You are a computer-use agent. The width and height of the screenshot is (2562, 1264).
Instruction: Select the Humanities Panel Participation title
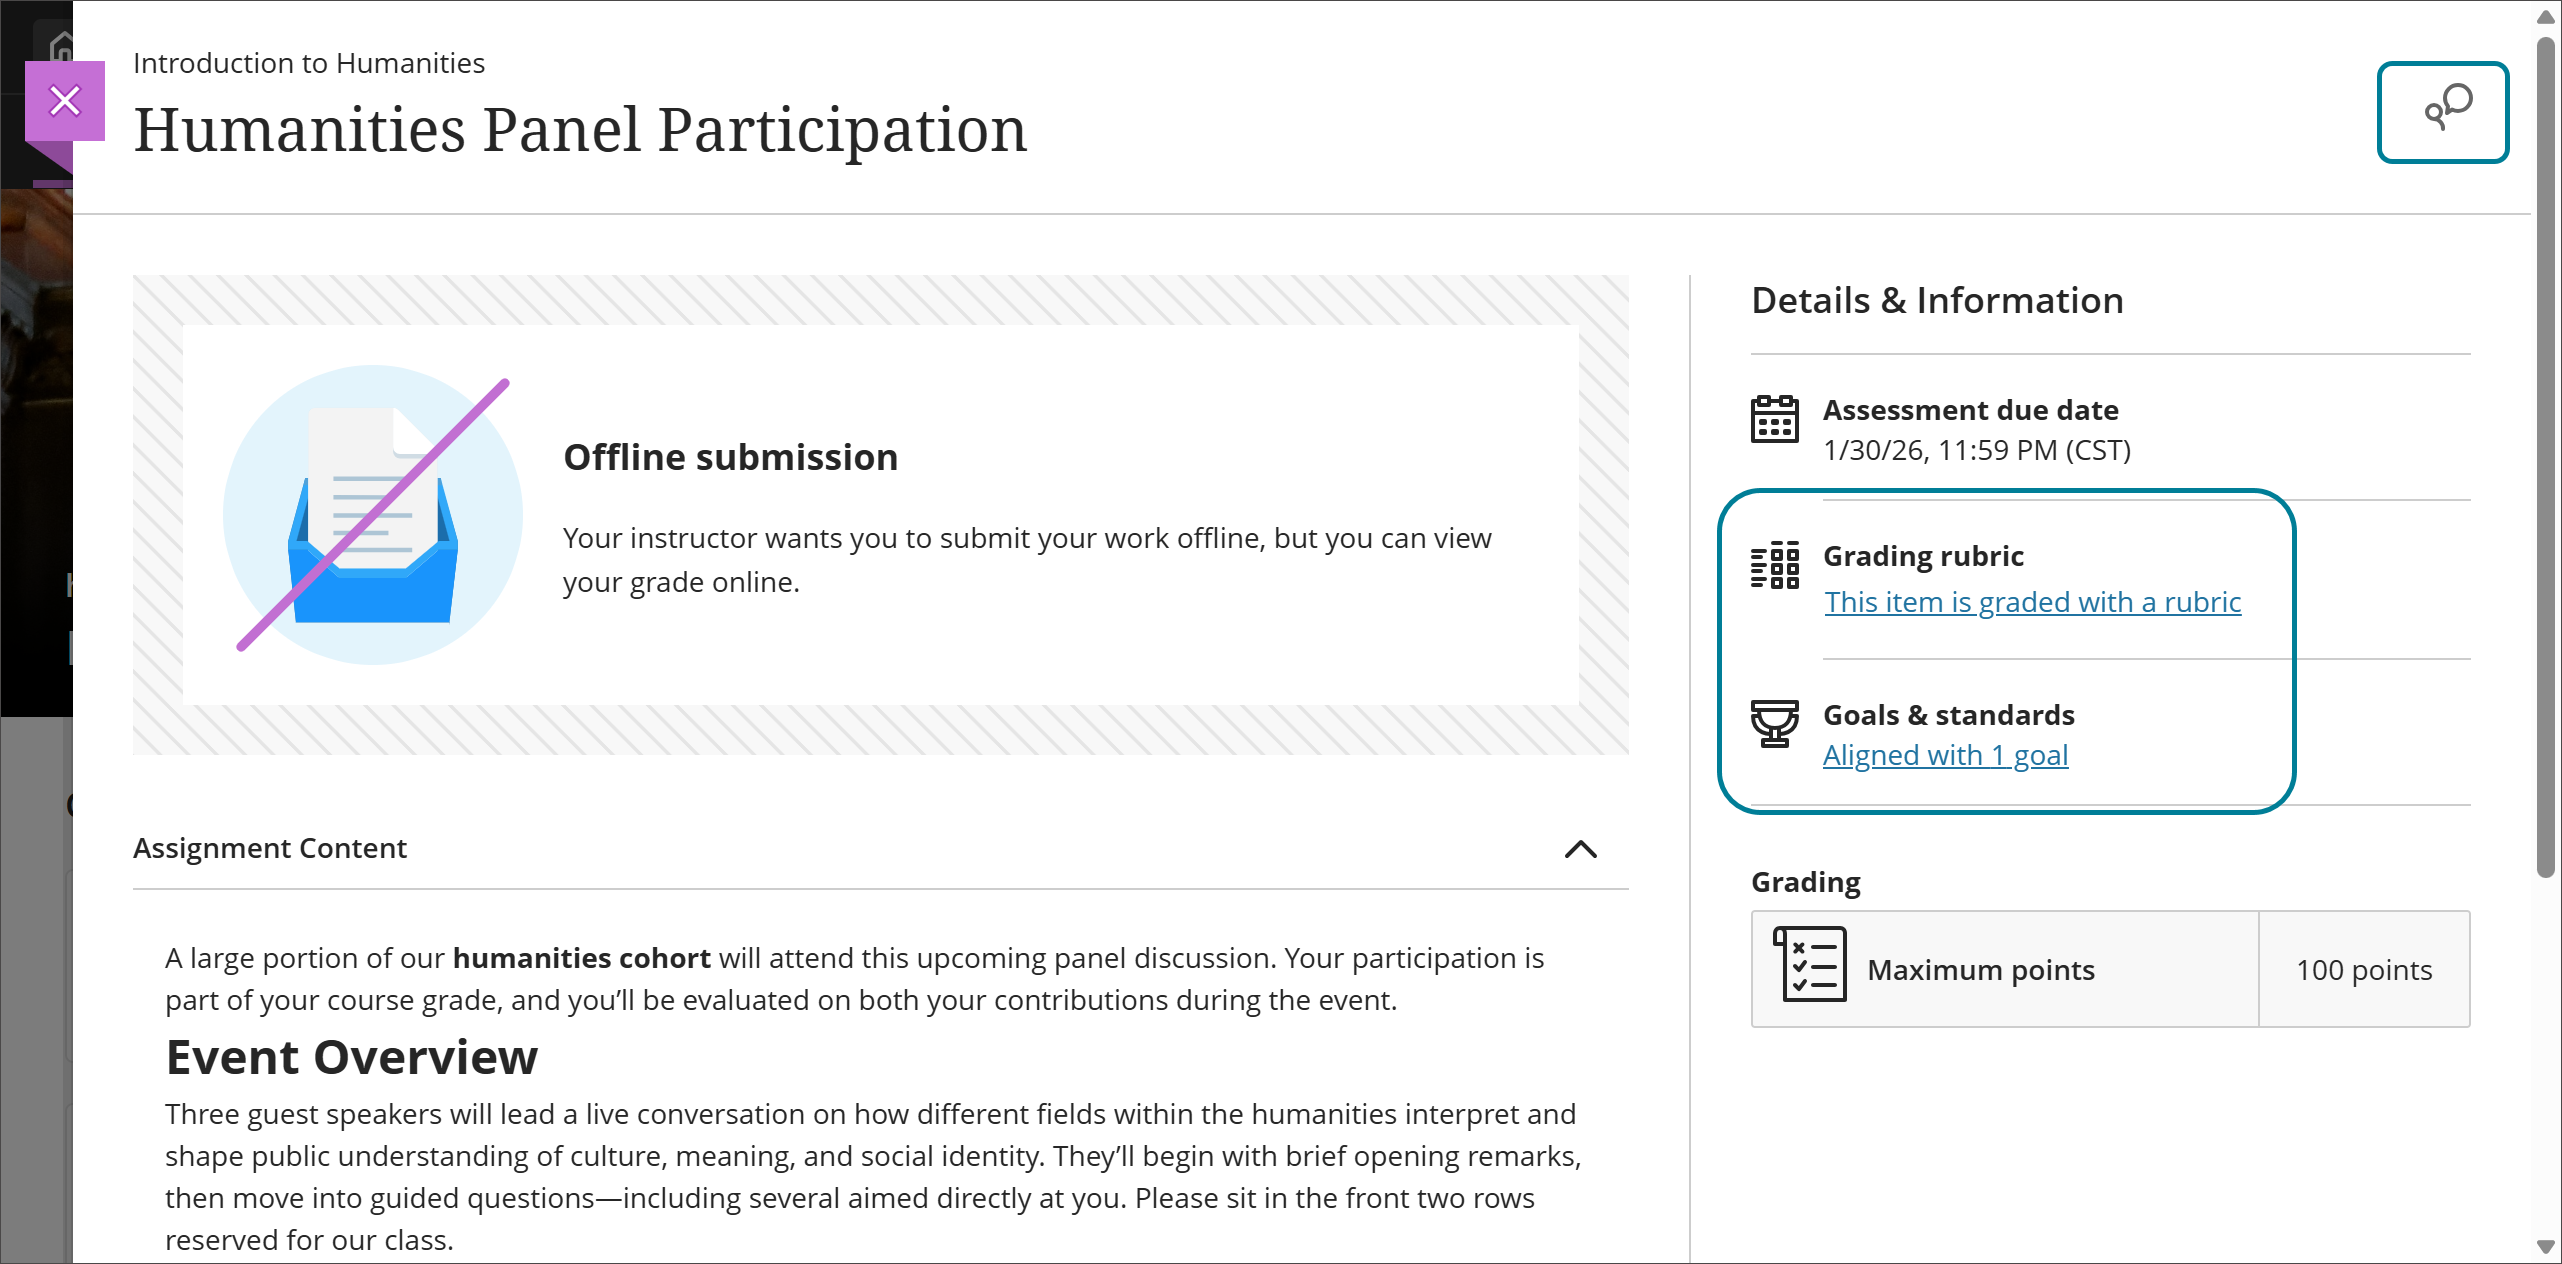tap(580, 129)
